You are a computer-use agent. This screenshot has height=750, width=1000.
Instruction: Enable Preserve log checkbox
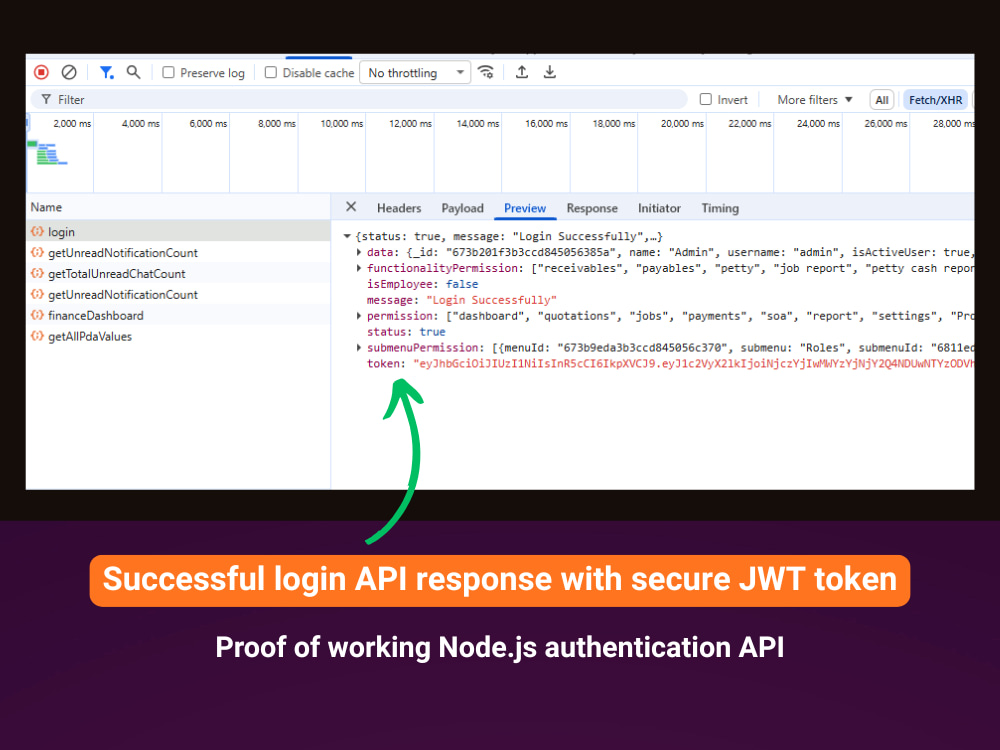(168, 72)
